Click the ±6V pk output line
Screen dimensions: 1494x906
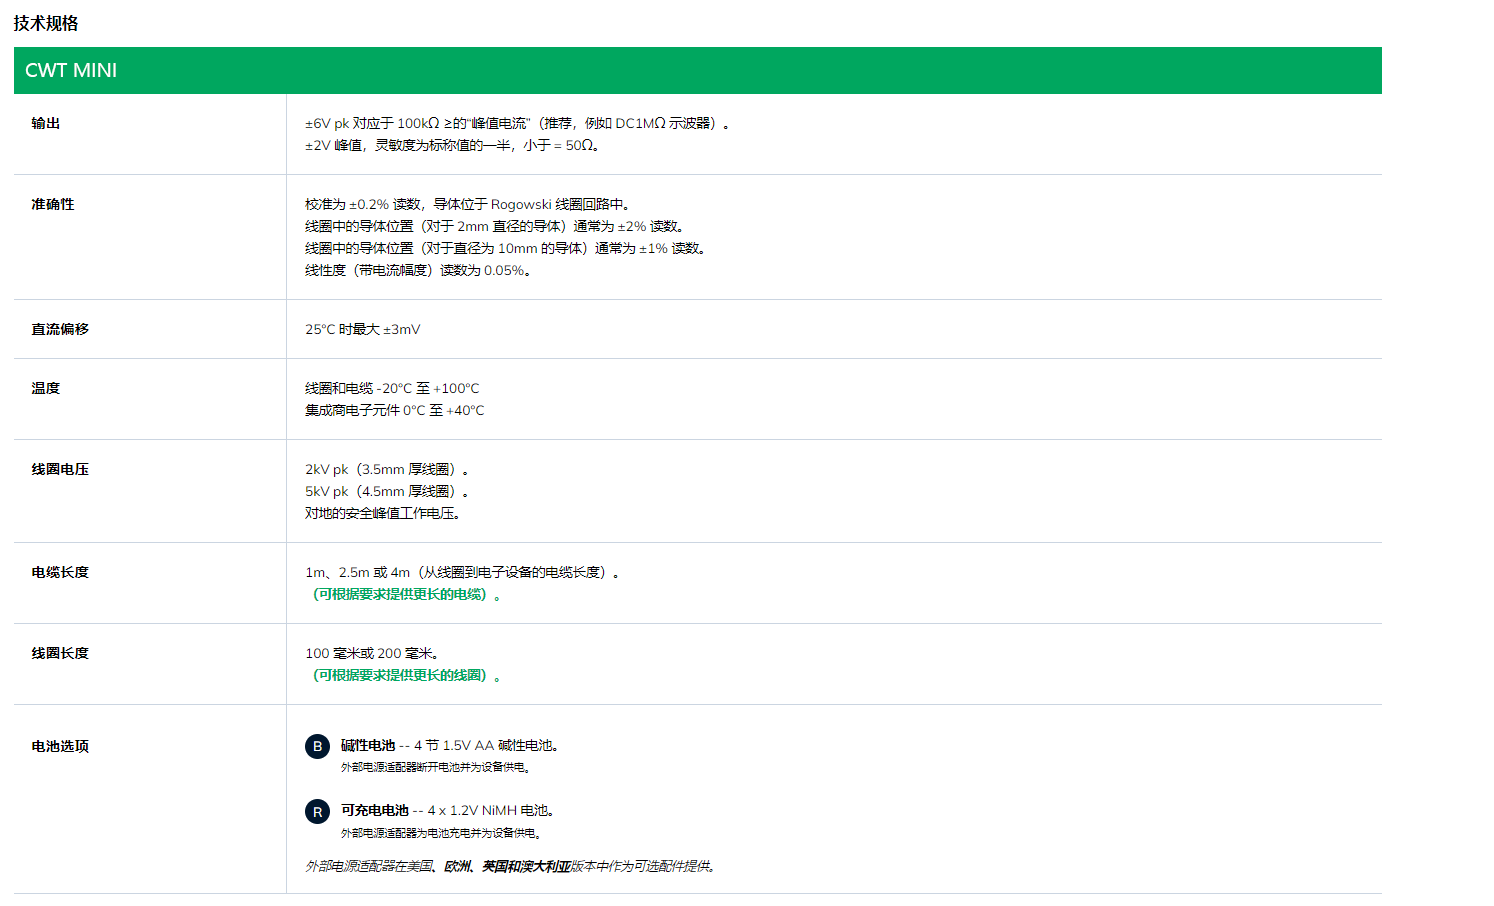click(x=518, y=123)
